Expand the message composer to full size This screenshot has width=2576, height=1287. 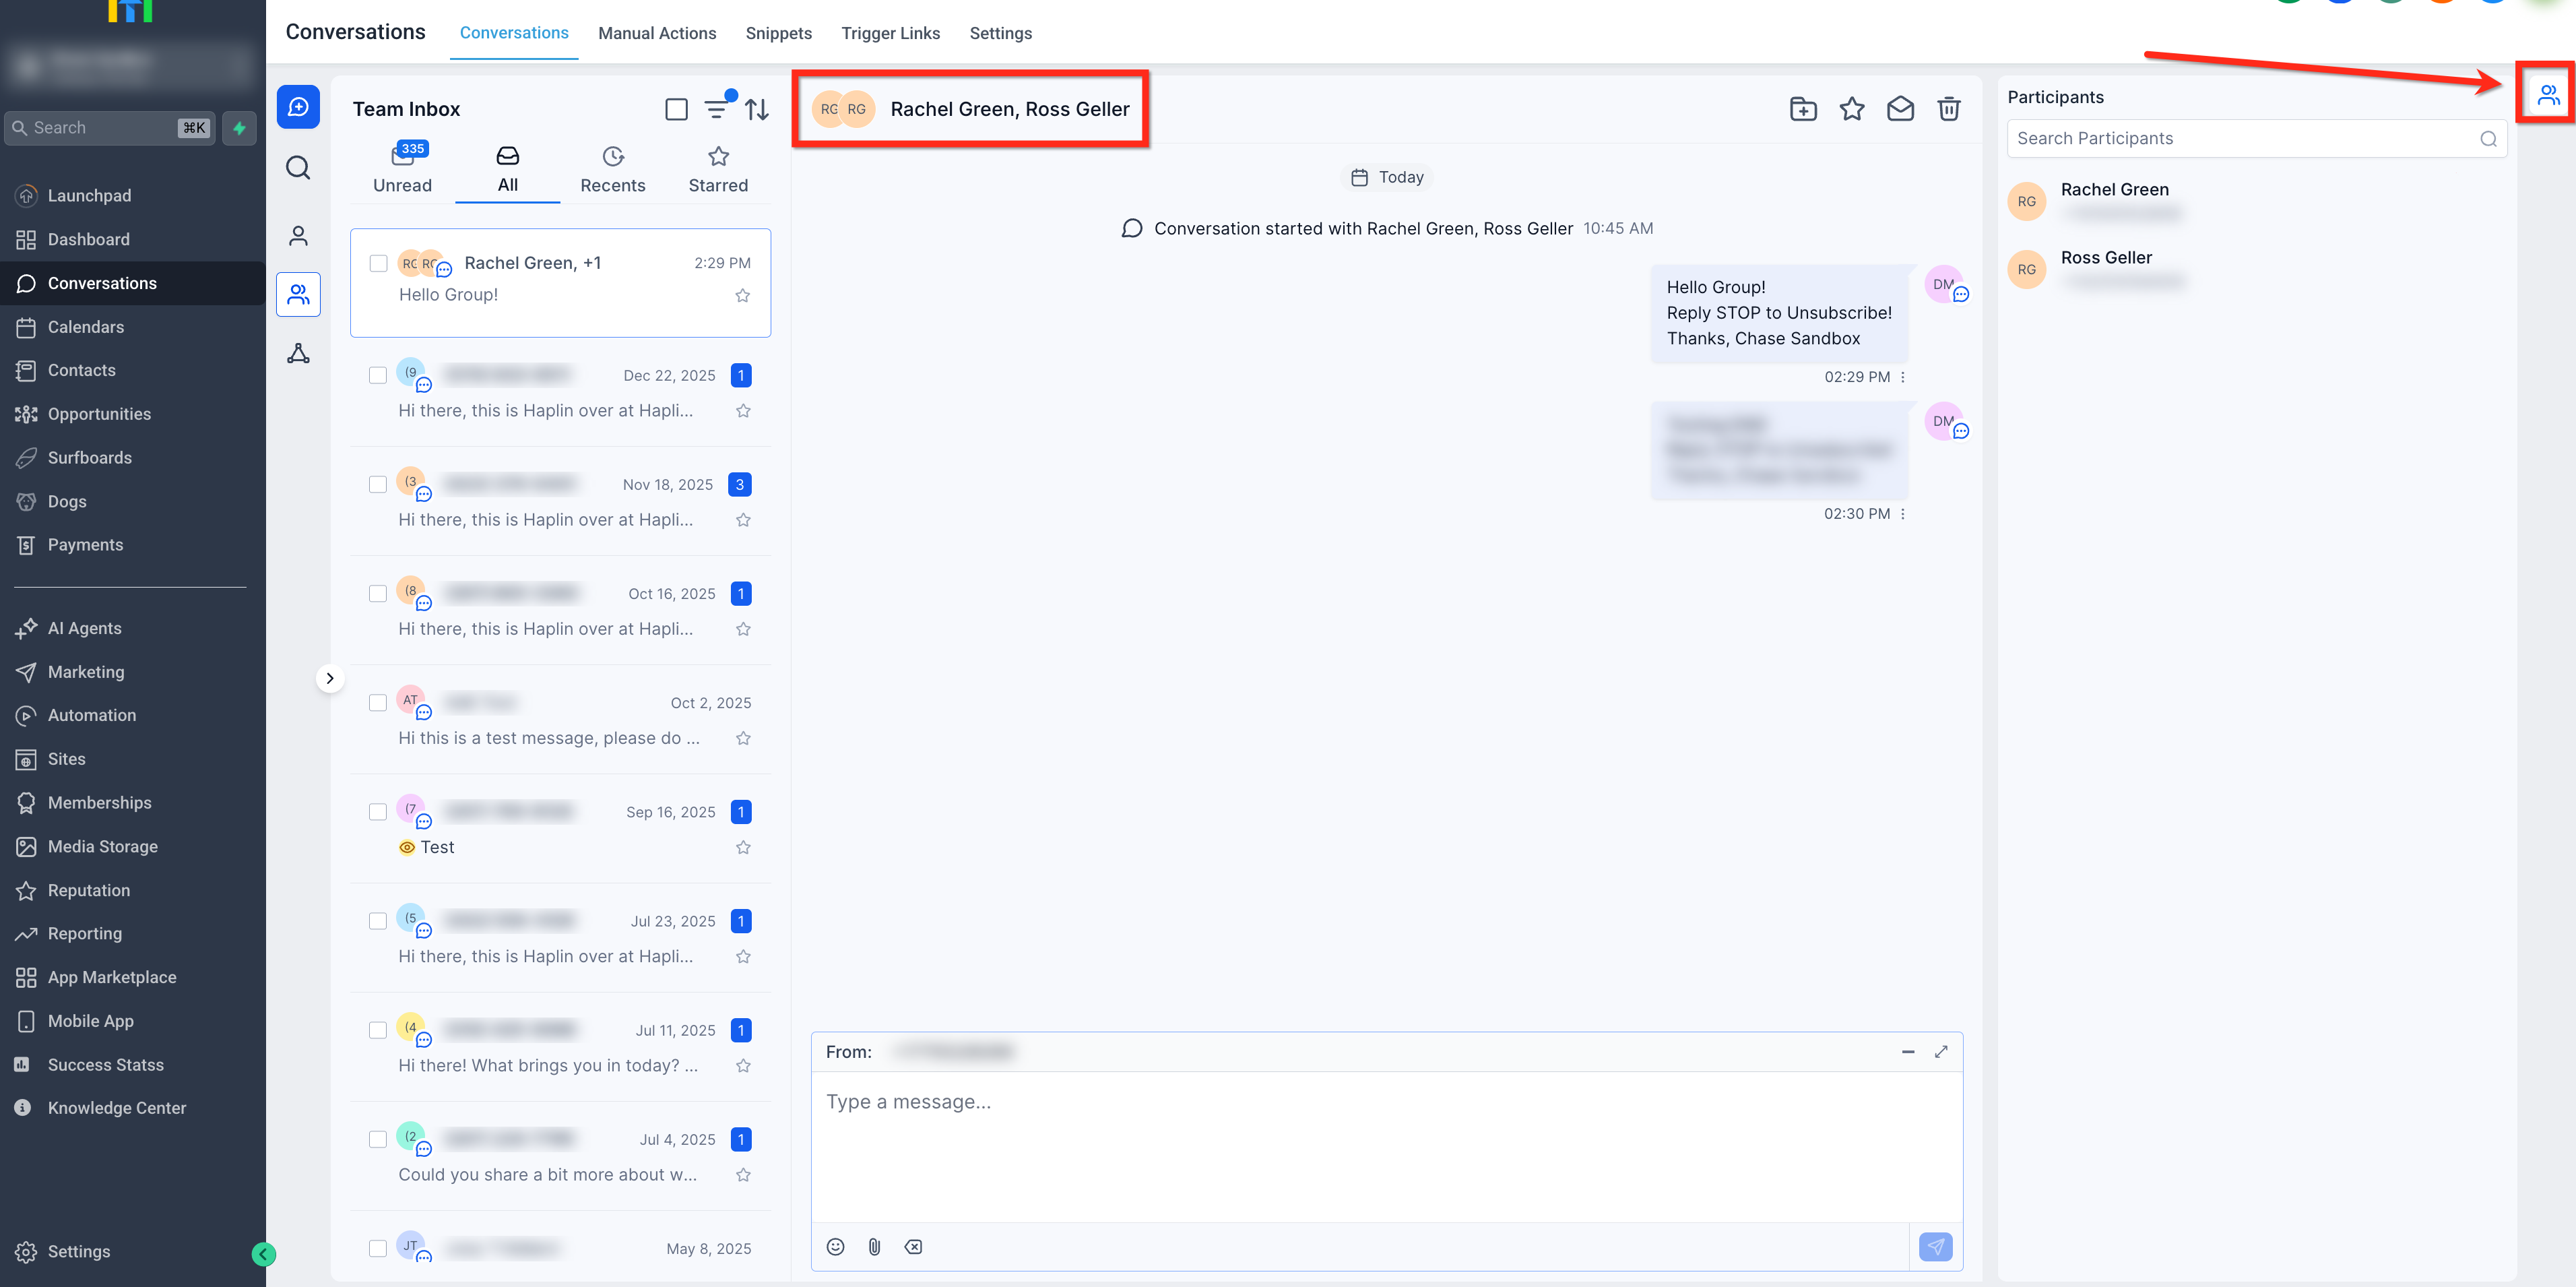[1941, 1051]
